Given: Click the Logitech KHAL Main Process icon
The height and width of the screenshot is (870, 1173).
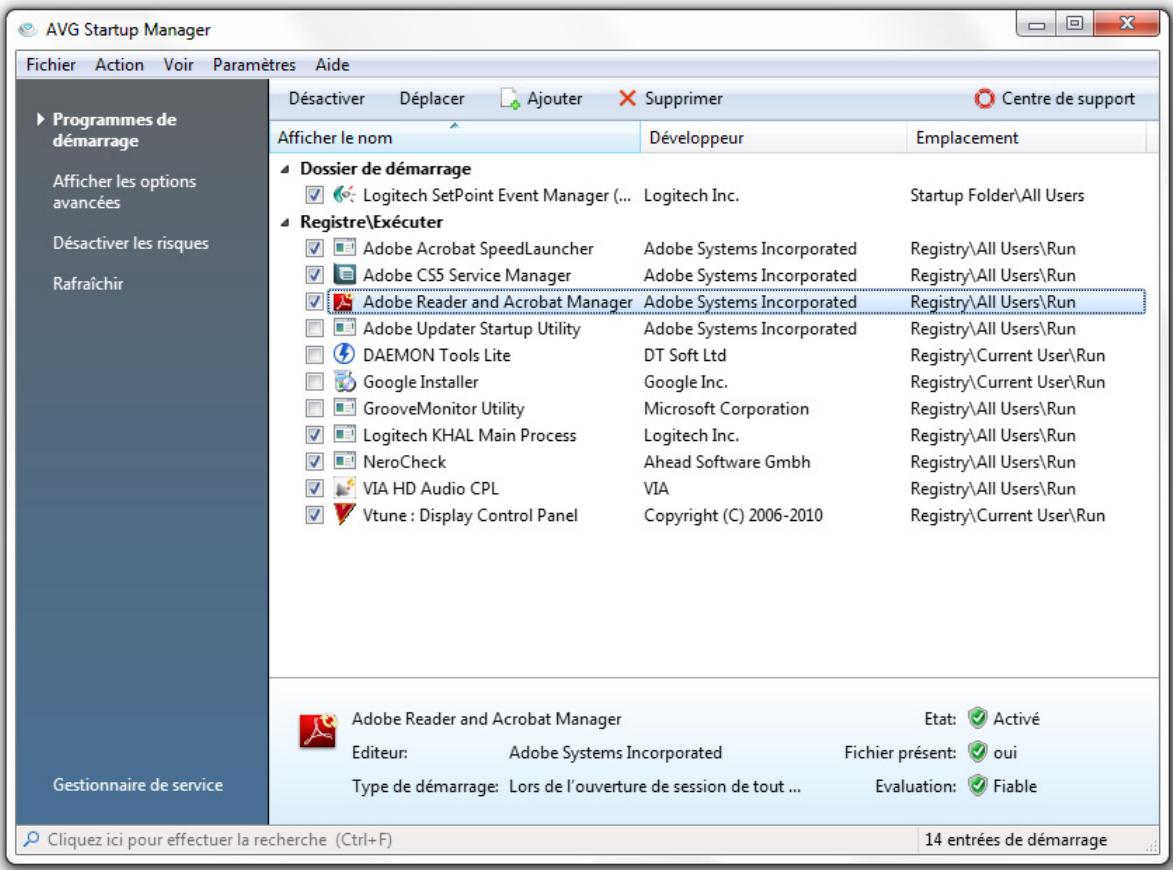Looking at the screenshot, I should [344, 435].
